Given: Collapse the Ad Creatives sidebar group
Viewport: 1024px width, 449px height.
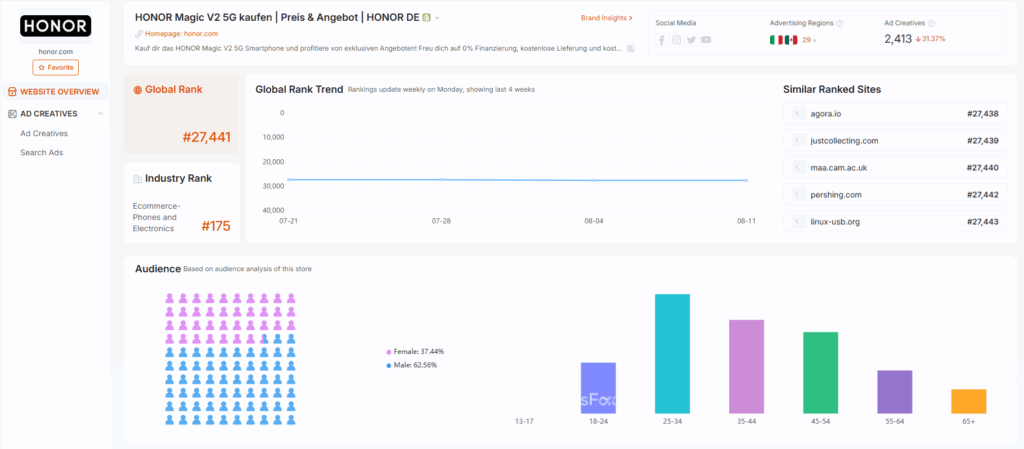Looking at the screenshot, I should coord(101,114).
